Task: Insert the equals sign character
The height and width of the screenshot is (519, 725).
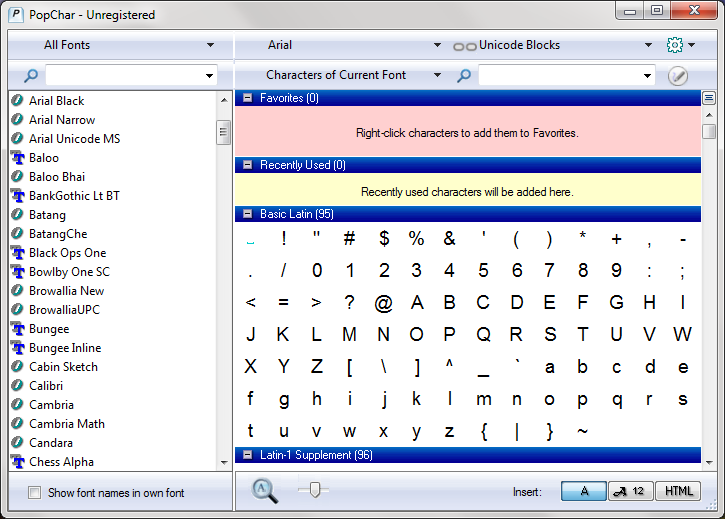Action: [x=283, y=303]
